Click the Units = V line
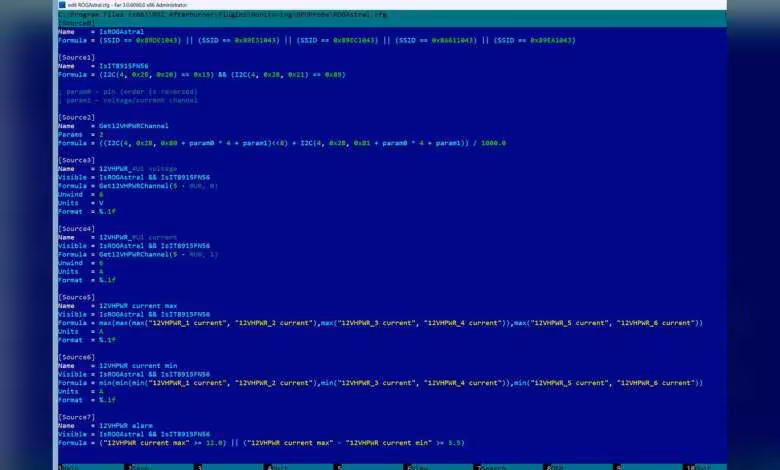The width and height of the screenshot is (780, 470). [x=81, y=203]
